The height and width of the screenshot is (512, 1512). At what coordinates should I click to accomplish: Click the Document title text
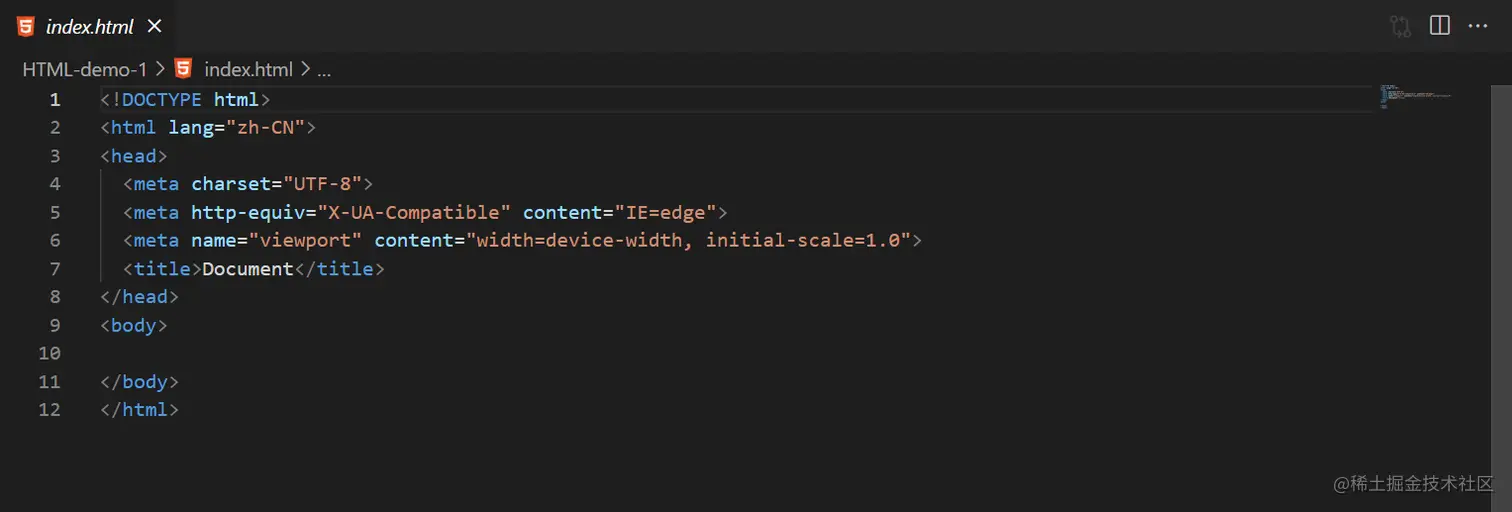(248, 269)
